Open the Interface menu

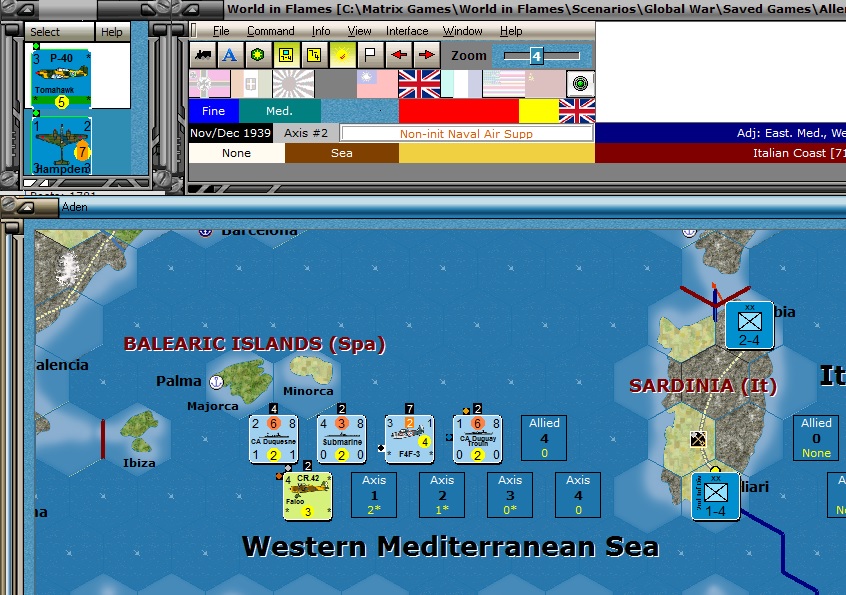(x=407, y=31)
